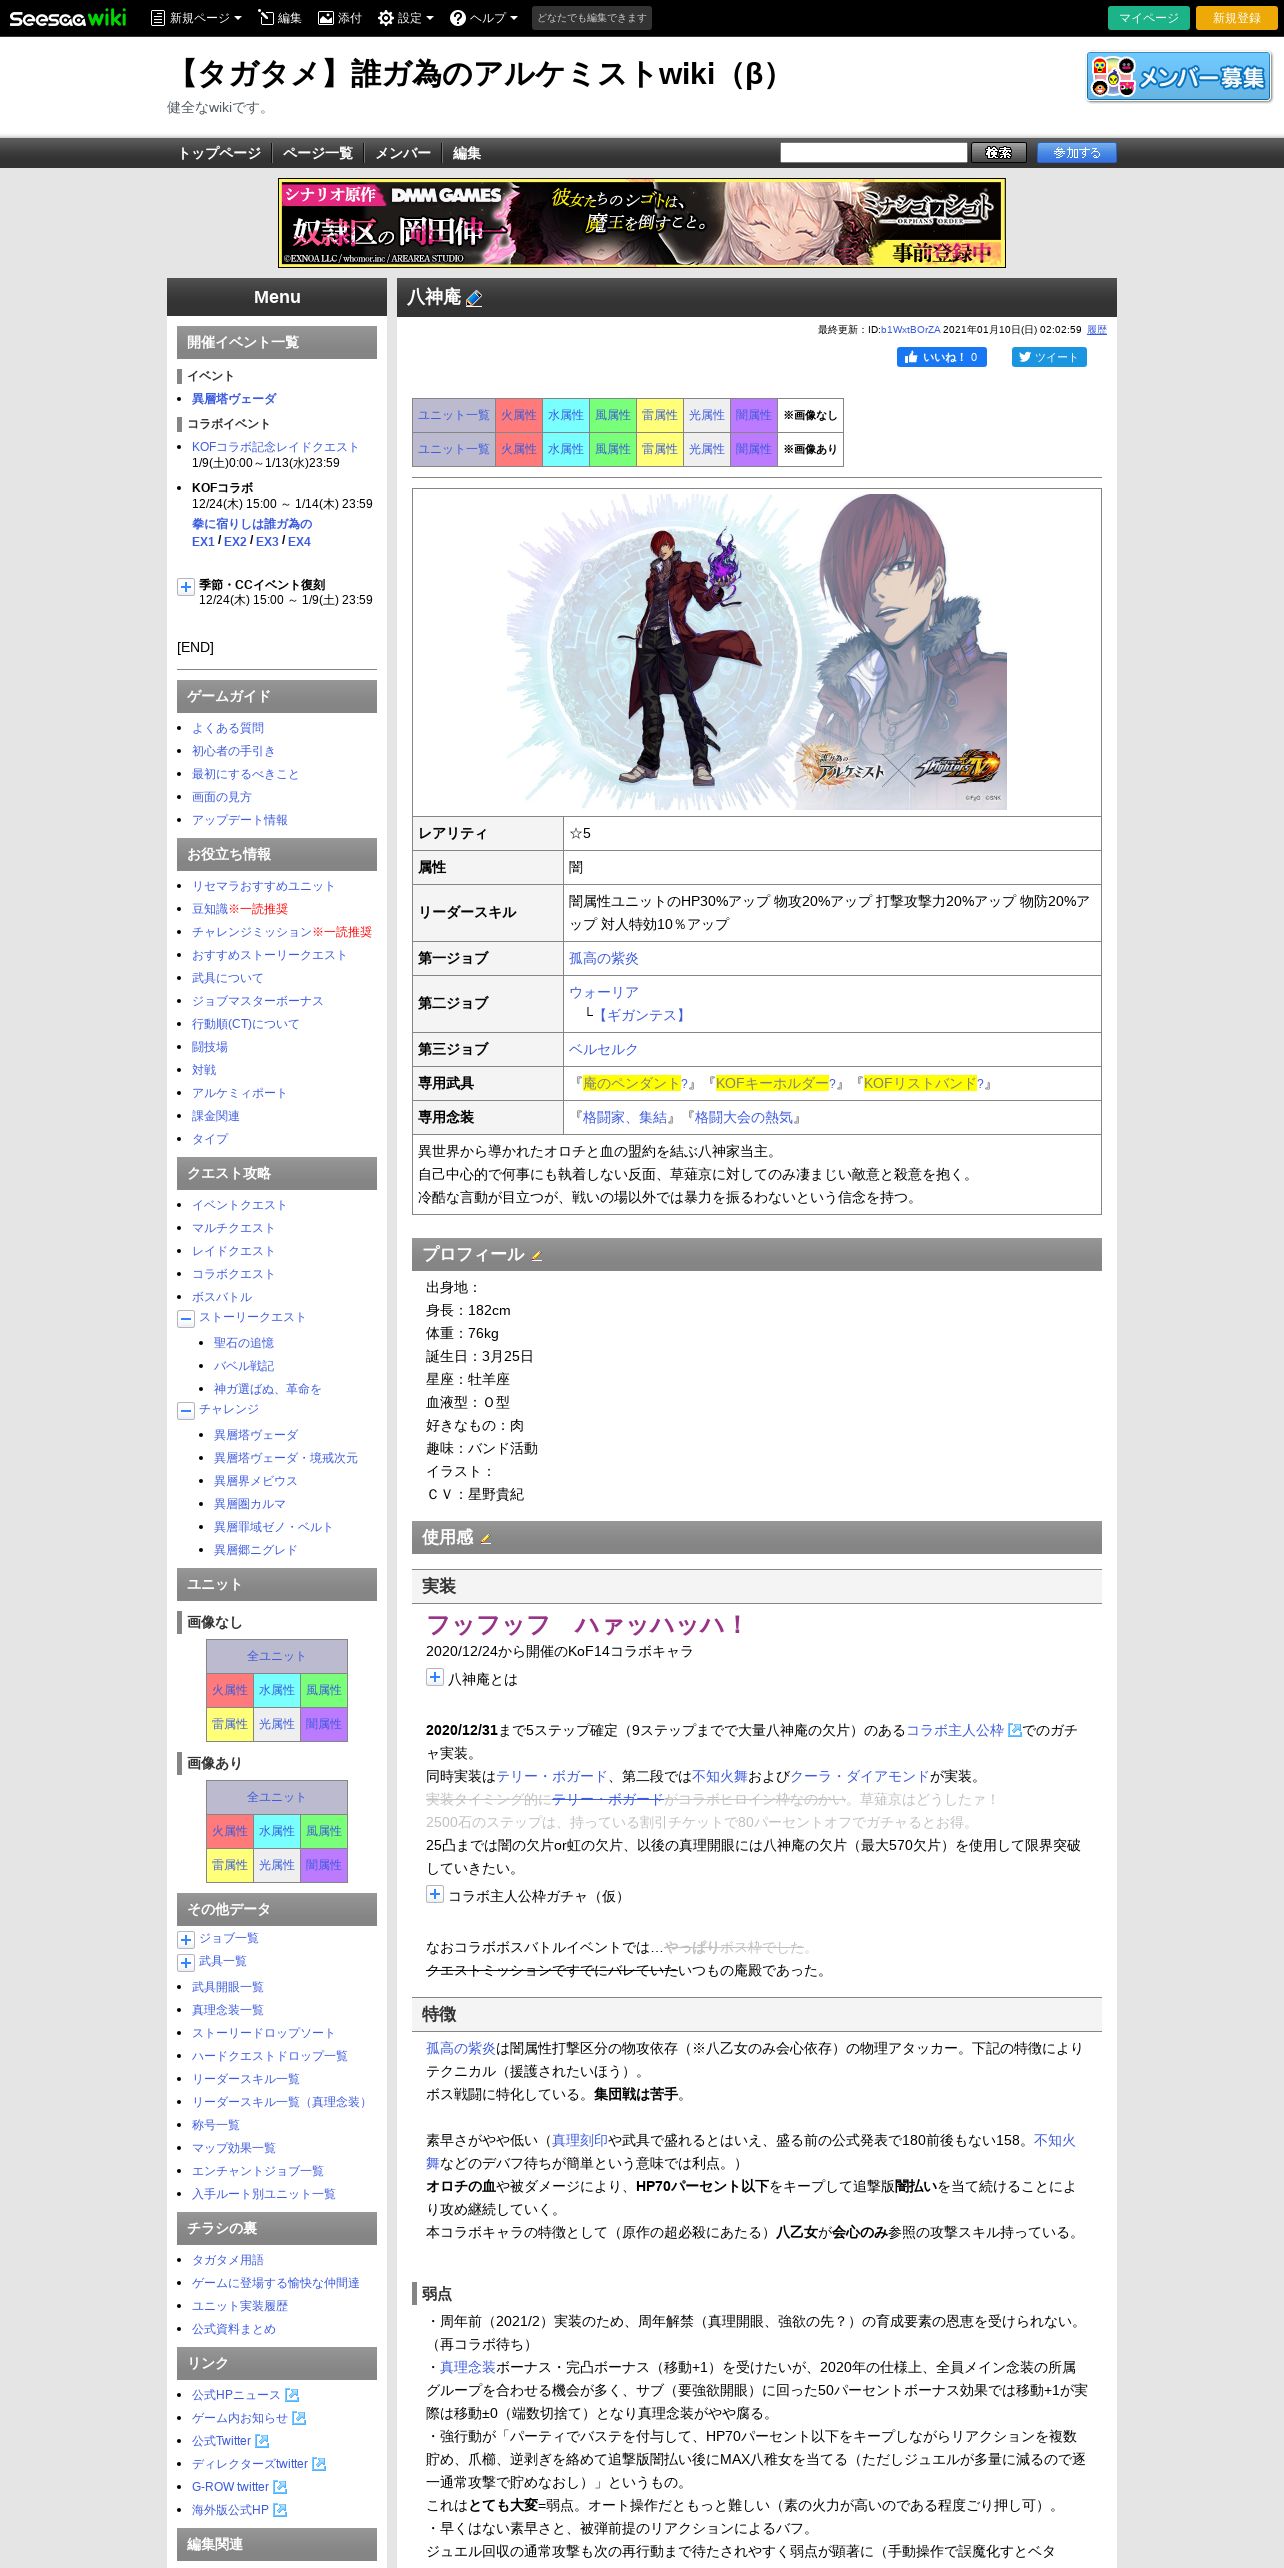Expand ジョブ一覧 in その他データ

tap(186, 1940)
